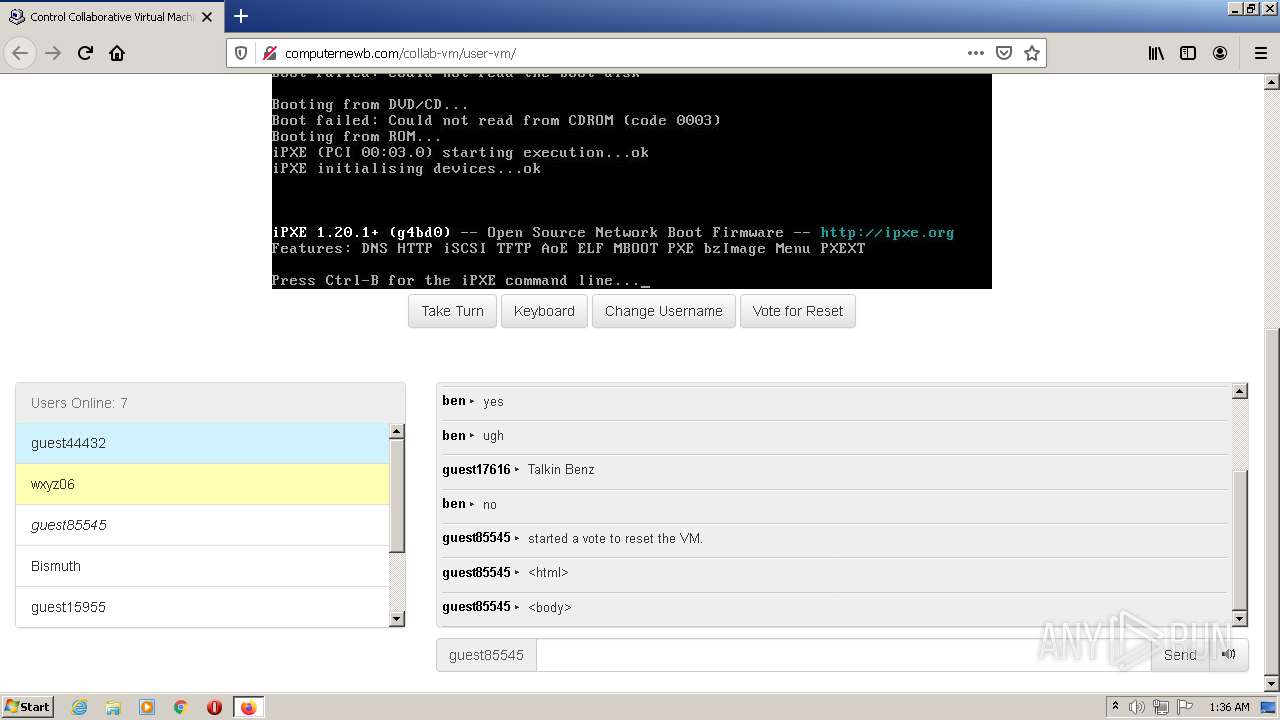The width and height of the screenshot is (1280, 720).
Task: Open a new browser tab
Action: pyautogui.click(x=241, y=16)
